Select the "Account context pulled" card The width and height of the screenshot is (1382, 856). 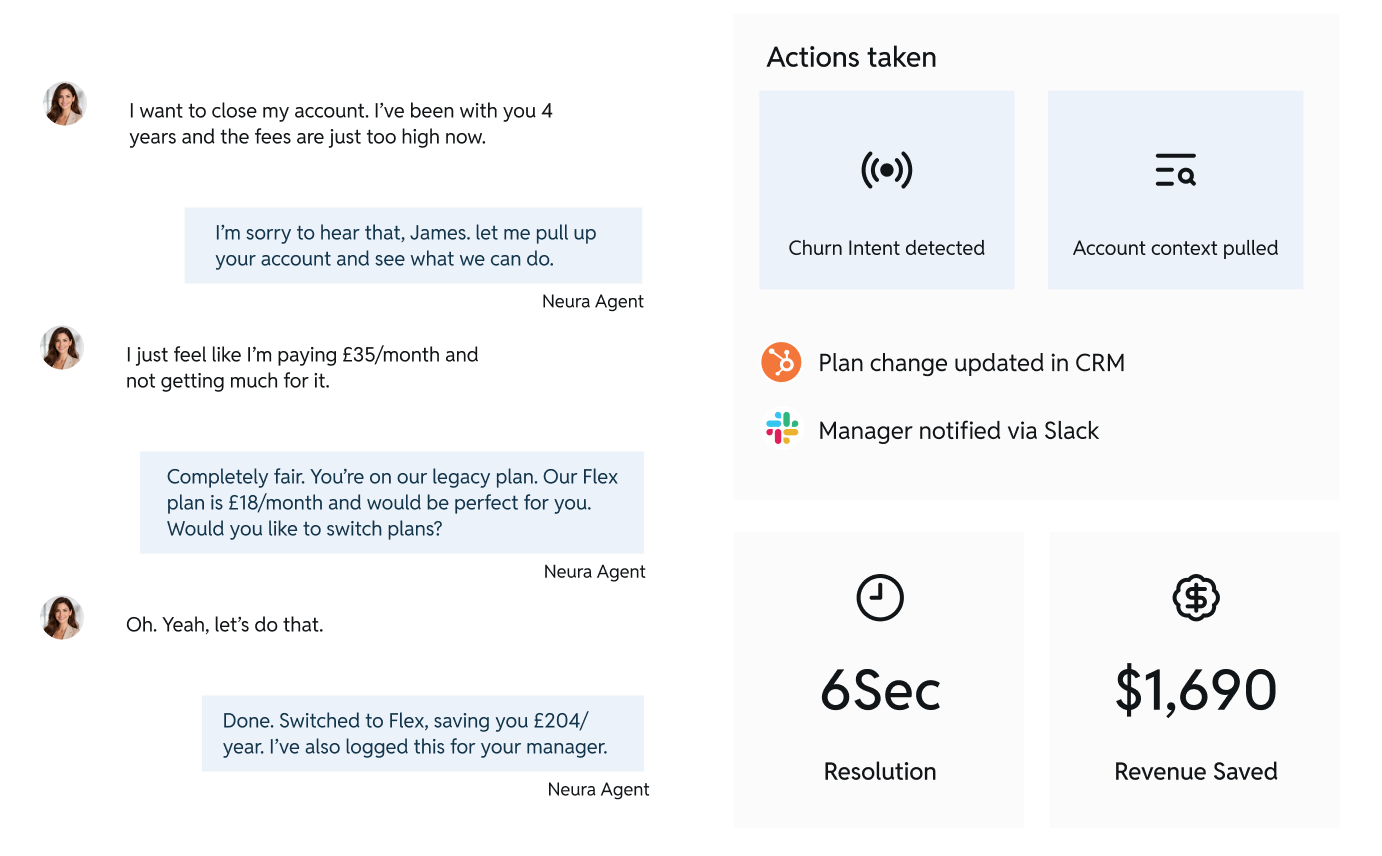click(1175, 190)
